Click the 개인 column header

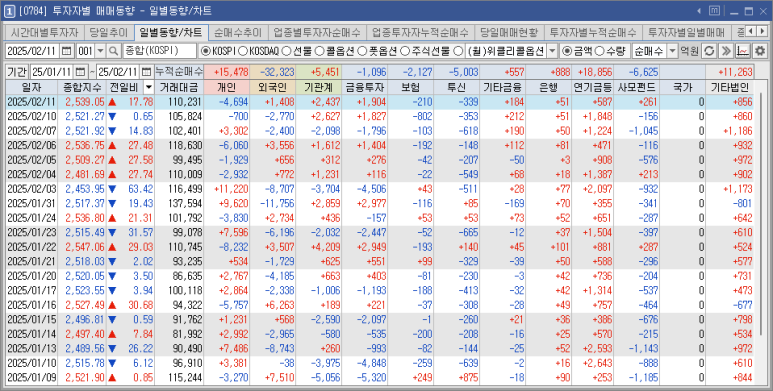coord(226,88)
